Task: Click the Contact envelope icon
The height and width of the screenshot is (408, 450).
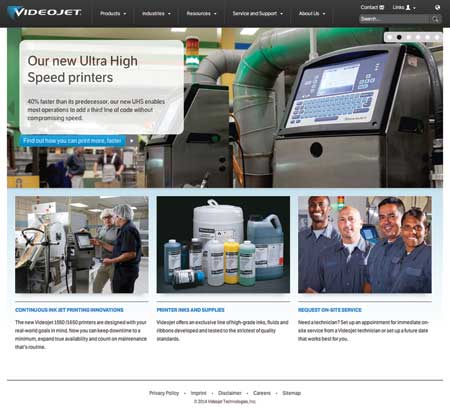Action: (382, 7)
